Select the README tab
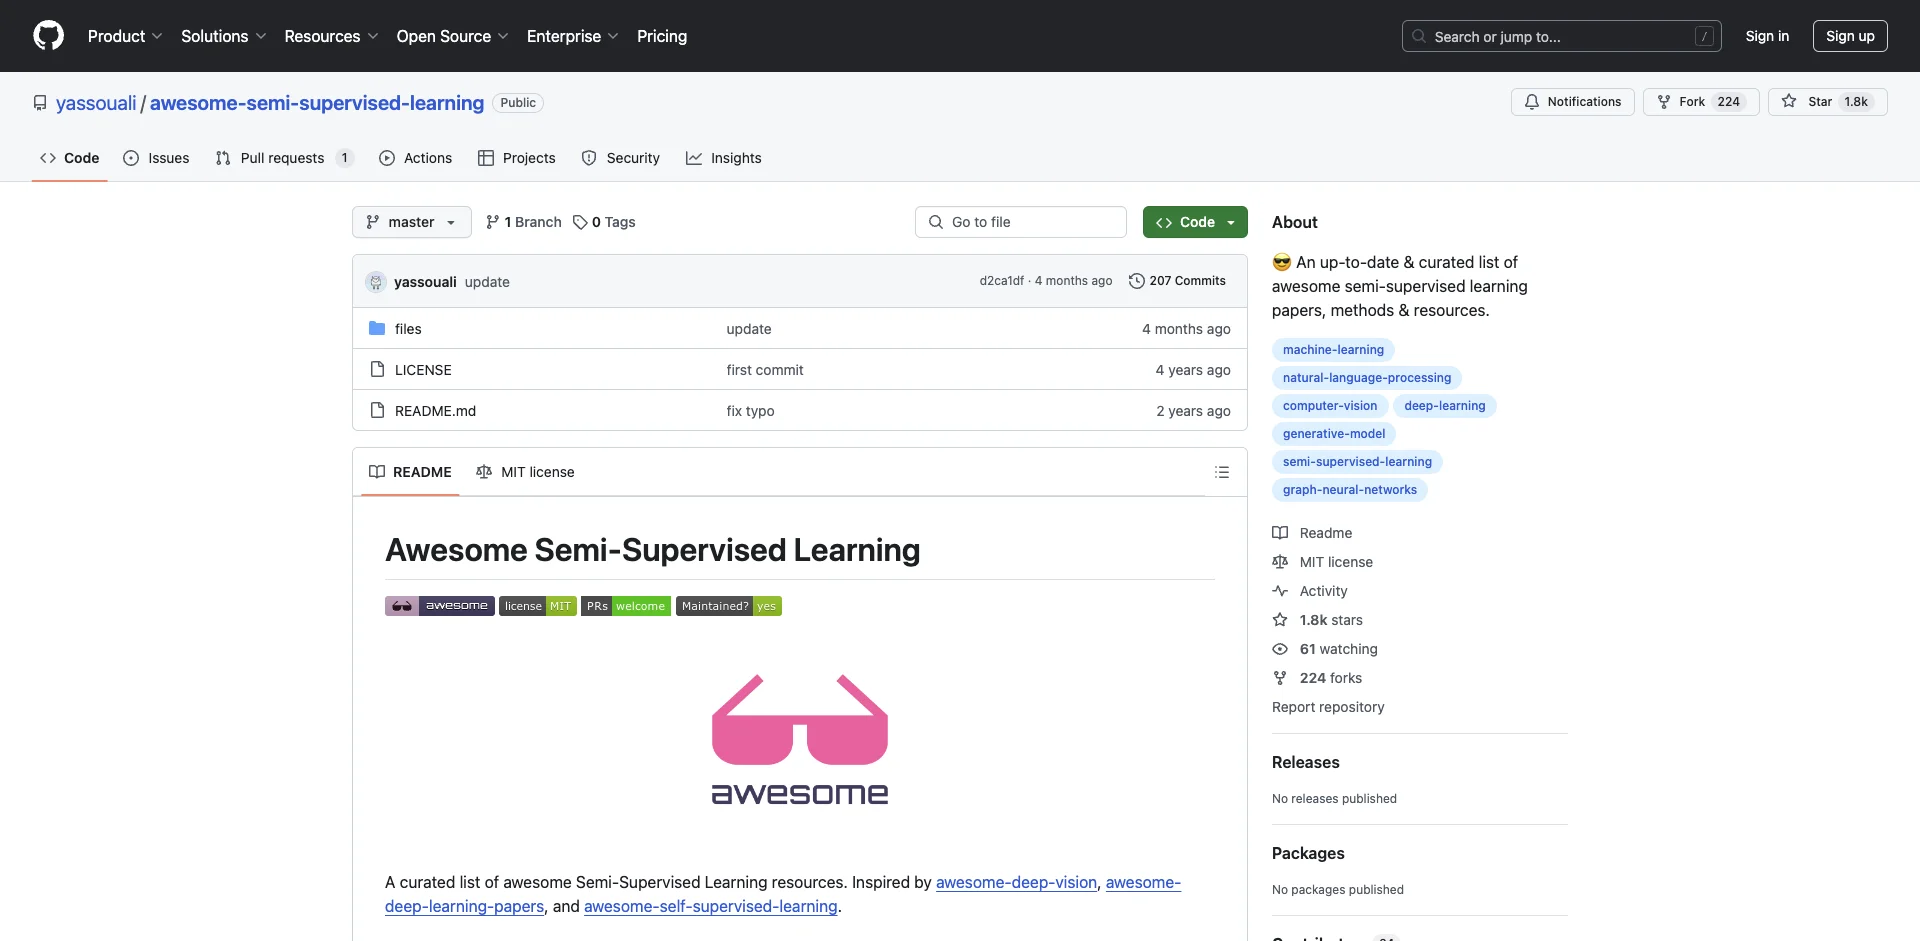 coord(411,472)
